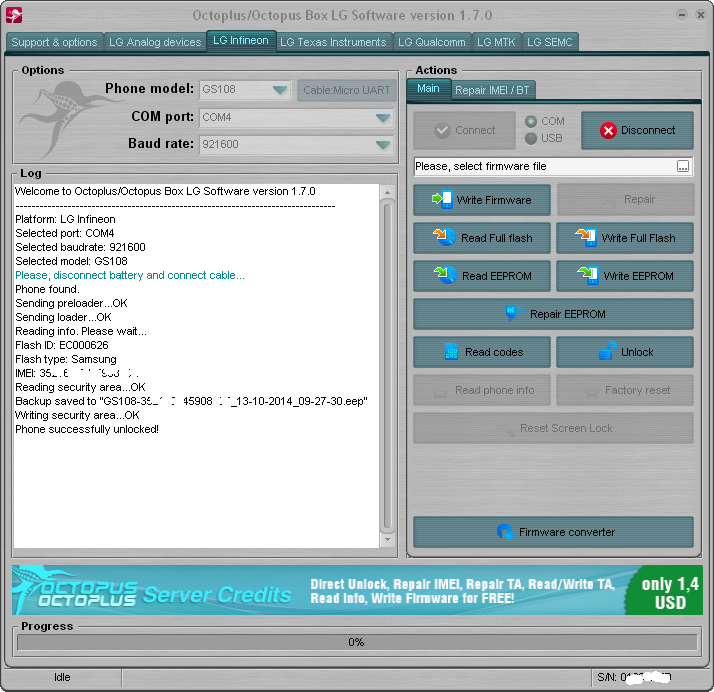Viewport: 714px width, 692px height.
Task: Browse for firmware file with ellipsis button
Action: pyautogui.click(x=682, y=166)
